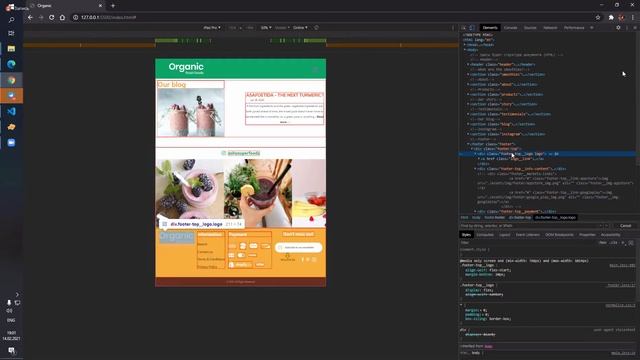
Task: Open the site hamburger menu icon
Action: (316, 69)
